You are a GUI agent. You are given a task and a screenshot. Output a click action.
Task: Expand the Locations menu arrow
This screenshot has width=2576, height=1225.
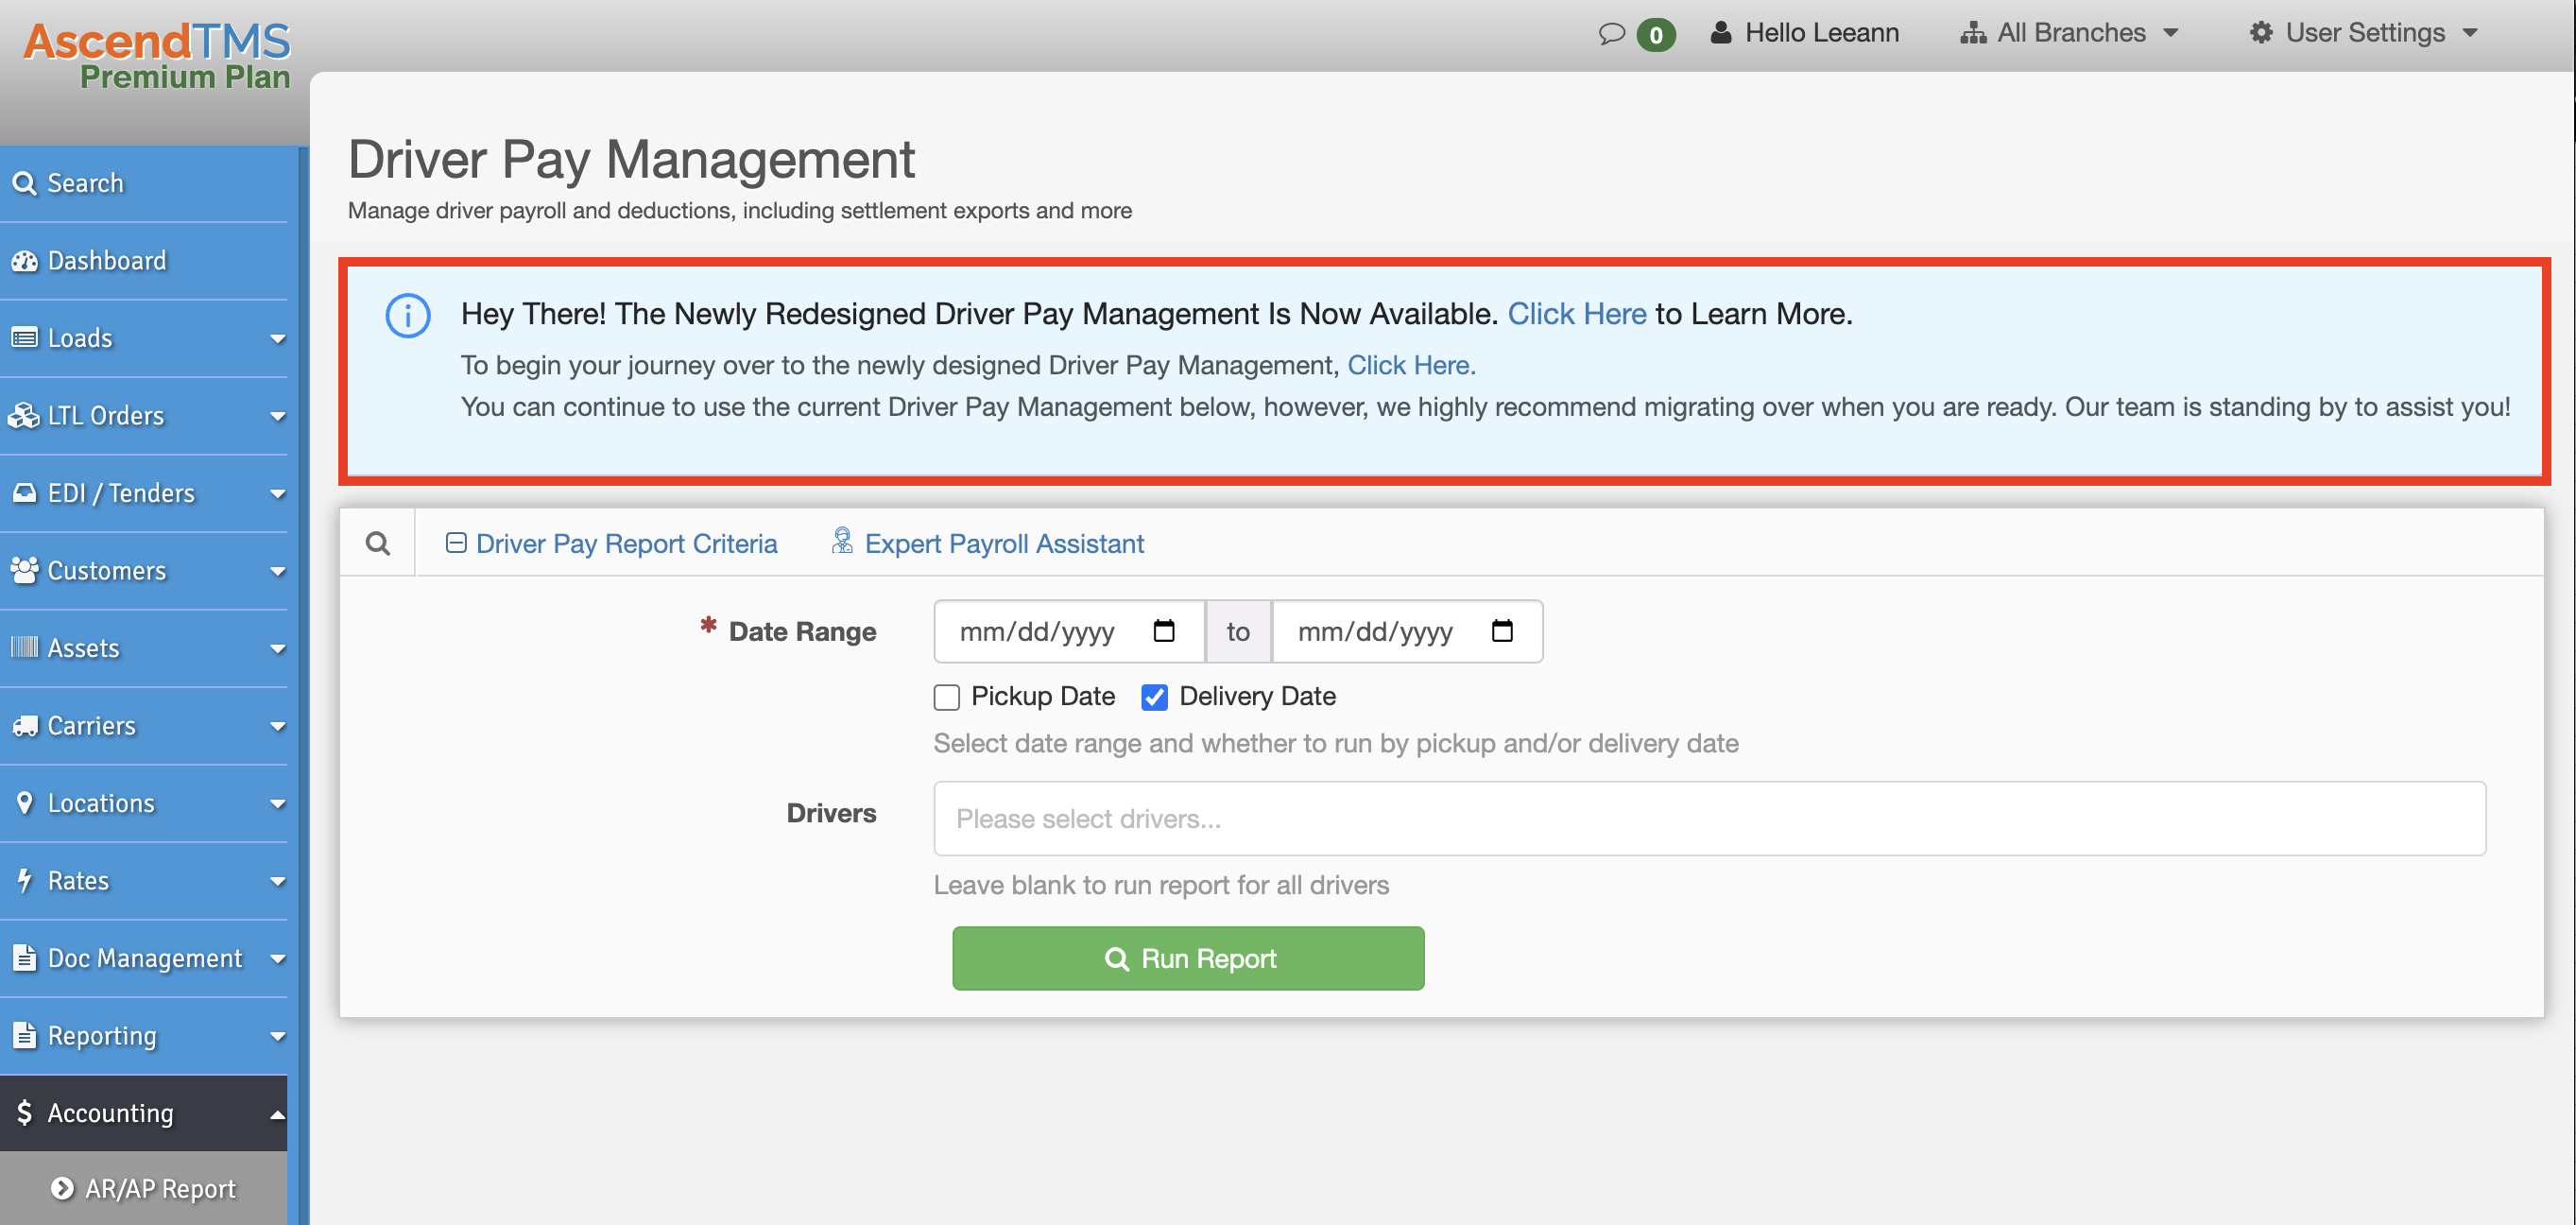pyautogui.click(x=277, y=804)
